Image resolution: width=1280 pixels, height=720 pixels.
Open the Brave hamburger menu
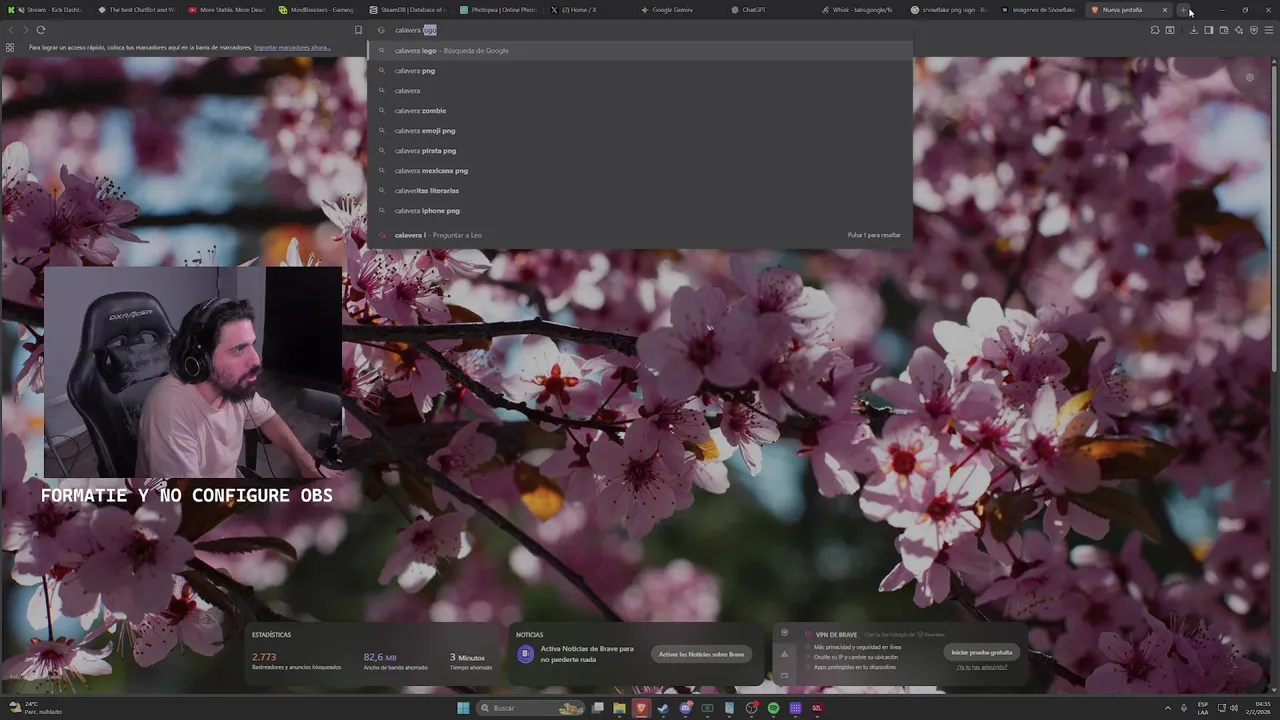(1269, 30)
